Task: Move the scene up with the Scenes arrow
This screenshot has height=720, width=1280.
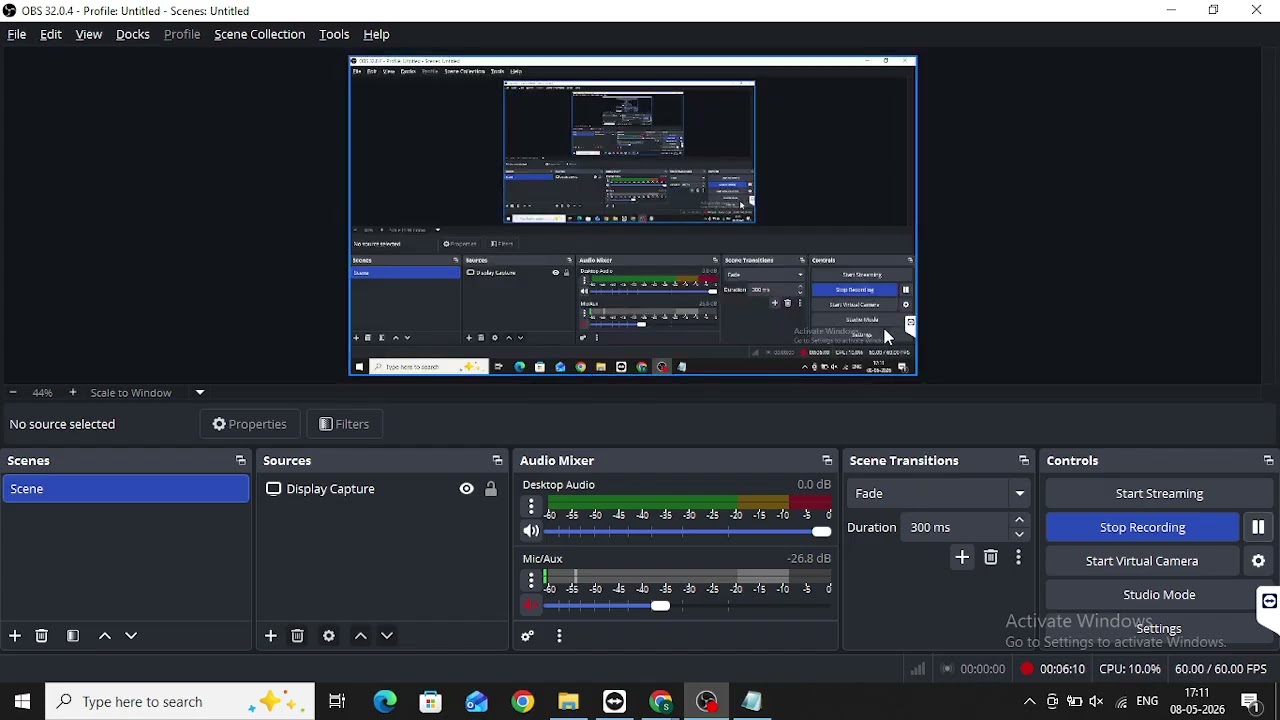Action: click(x=105, y=636)
